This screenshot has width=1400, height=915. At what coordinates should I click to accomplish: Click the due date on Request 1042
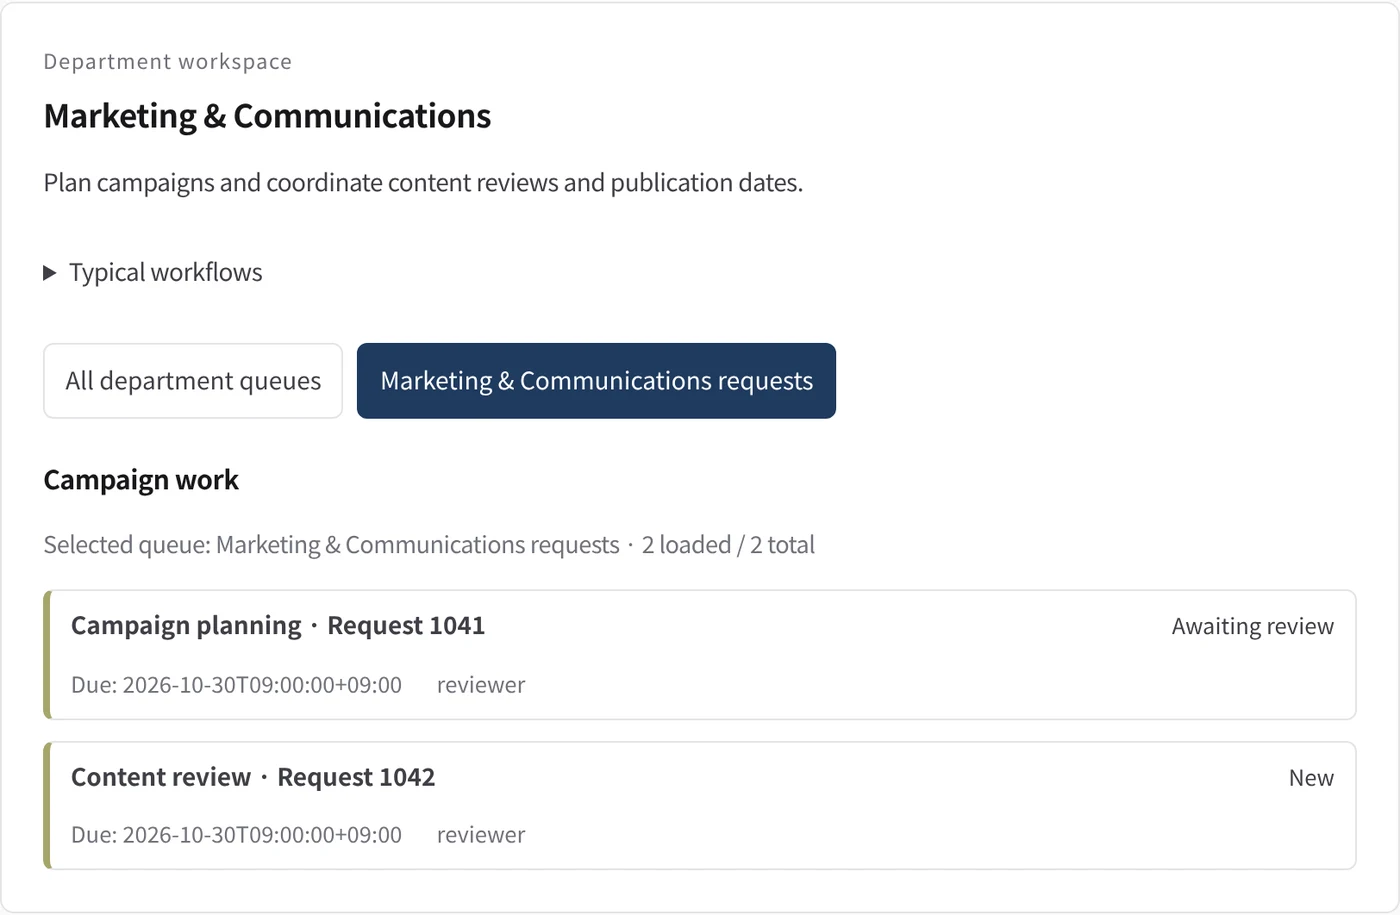(x=236, y=835)
